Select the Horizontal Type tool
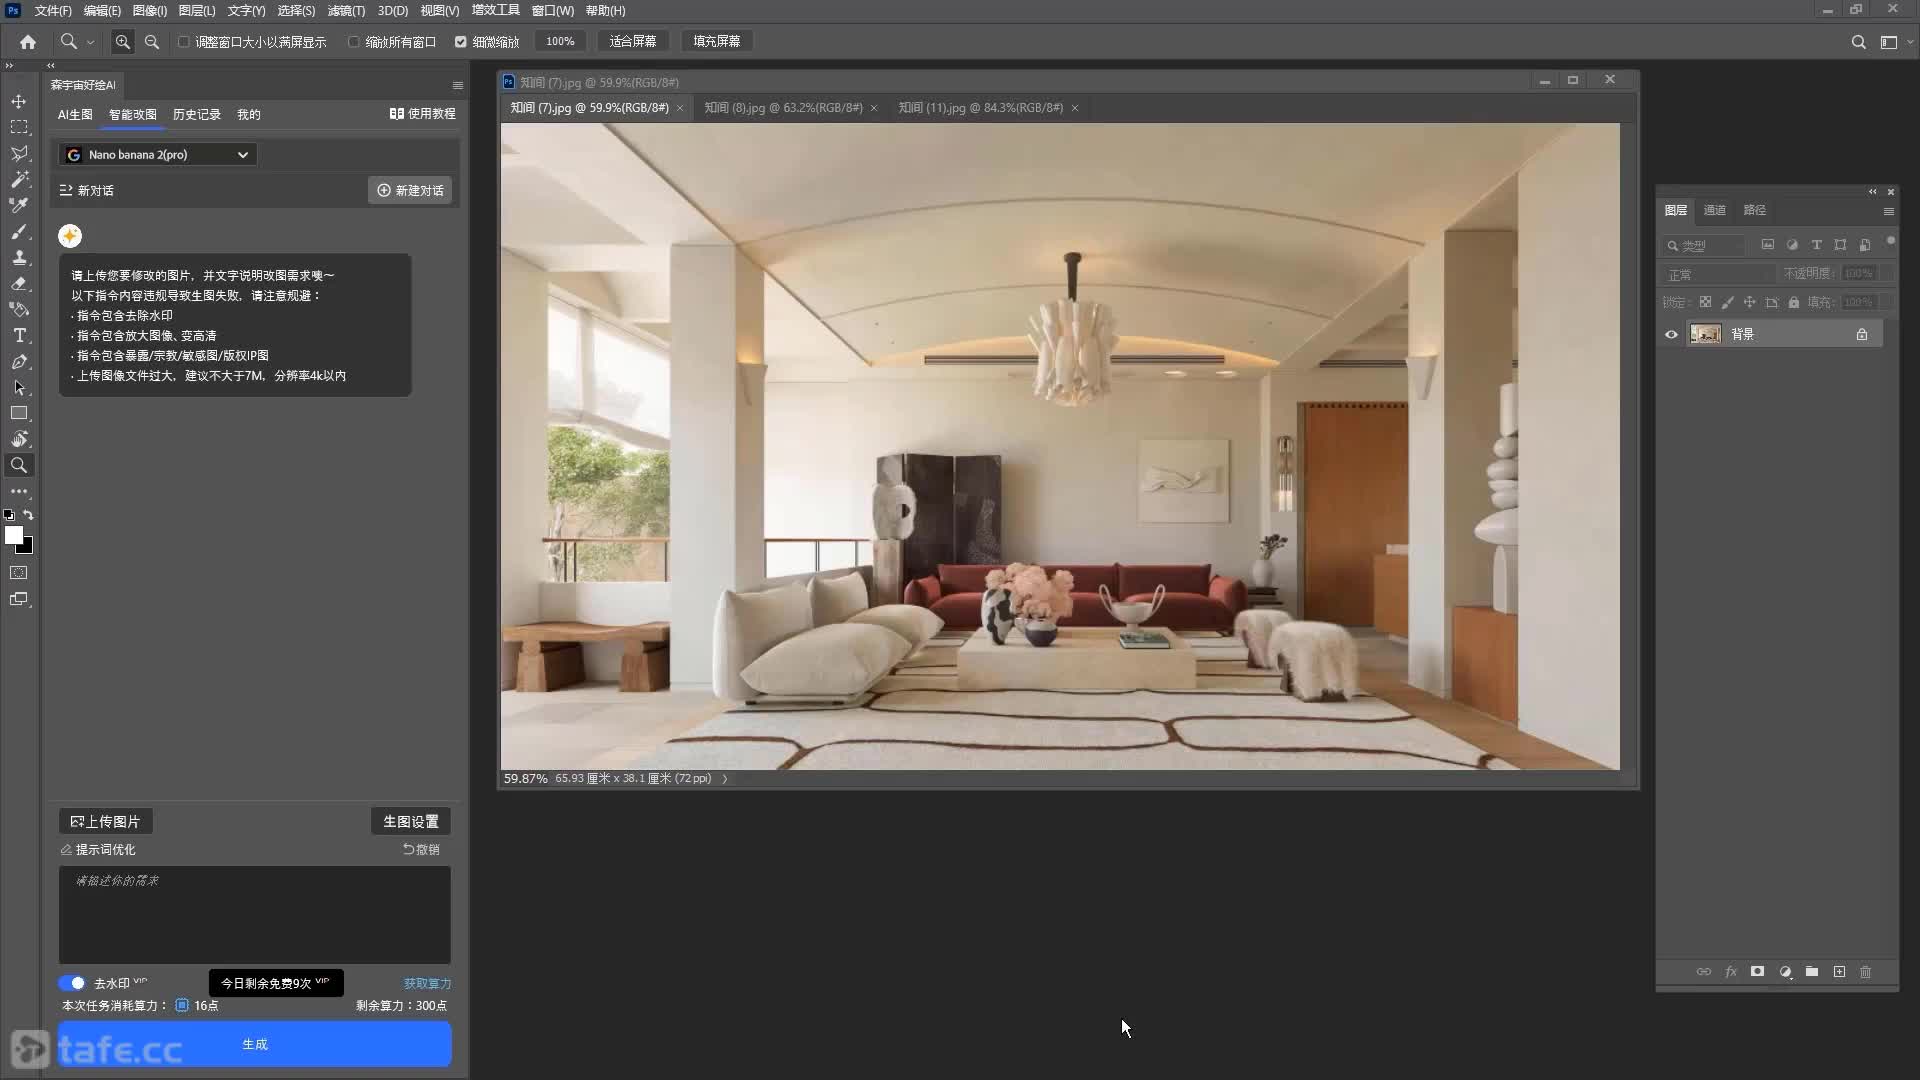1920x1080 pixels. 19,335
